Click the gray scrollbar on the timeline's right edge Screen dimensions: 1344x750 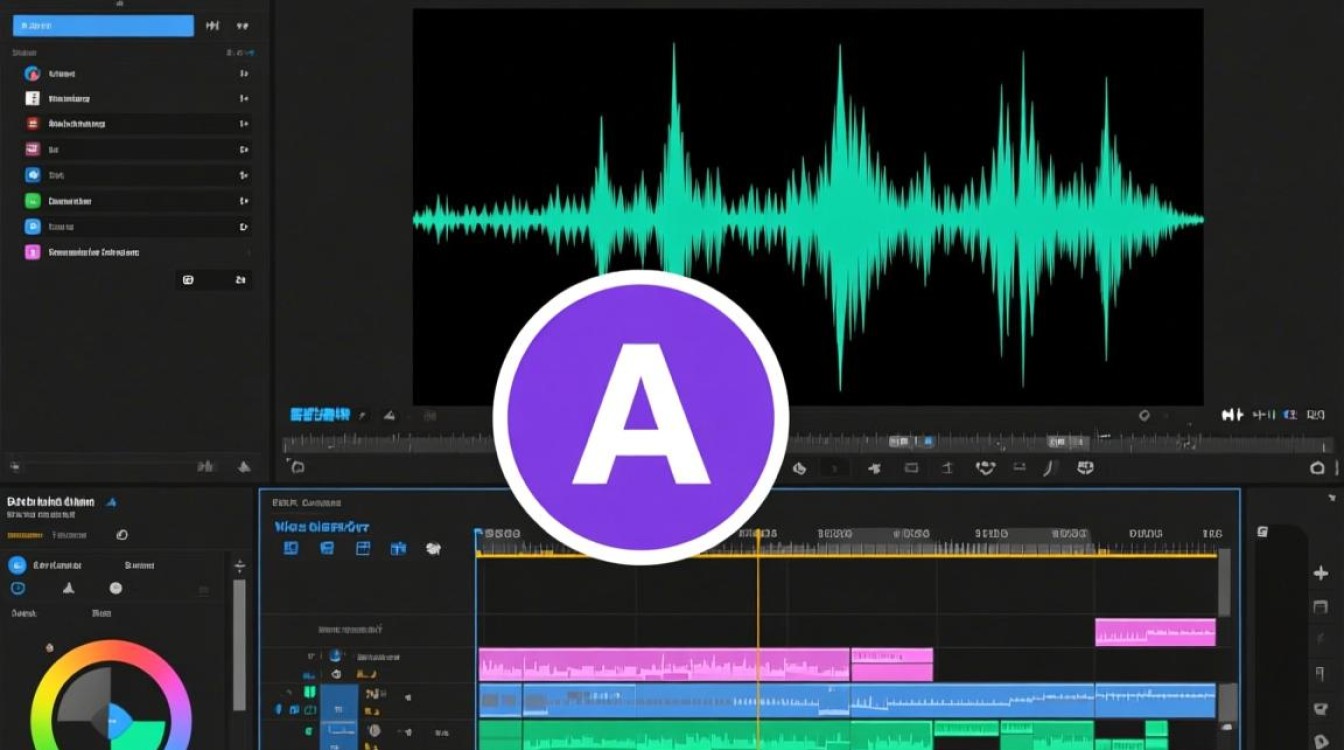[x=1224, y=583]
